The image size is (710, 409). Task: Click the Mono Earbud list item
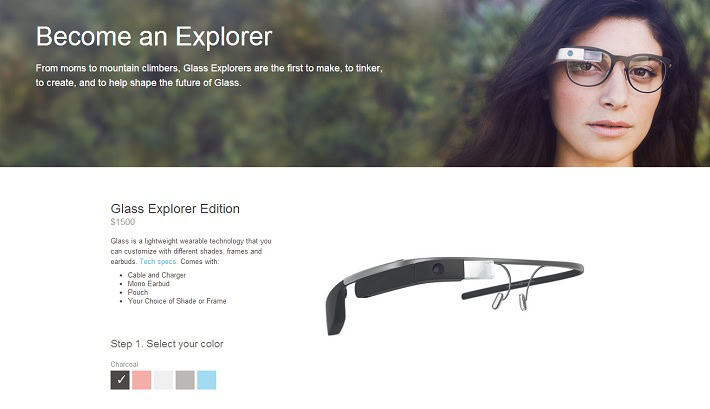(x=149, y=284)
